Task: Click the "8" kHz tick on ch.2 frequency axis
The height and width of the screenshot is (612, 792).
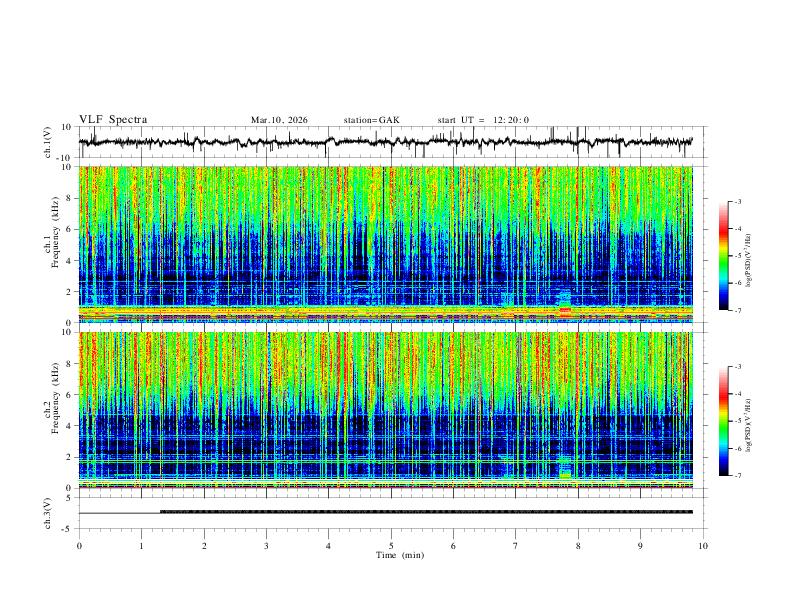Action: pyautogui.click(x=70, y=364)
